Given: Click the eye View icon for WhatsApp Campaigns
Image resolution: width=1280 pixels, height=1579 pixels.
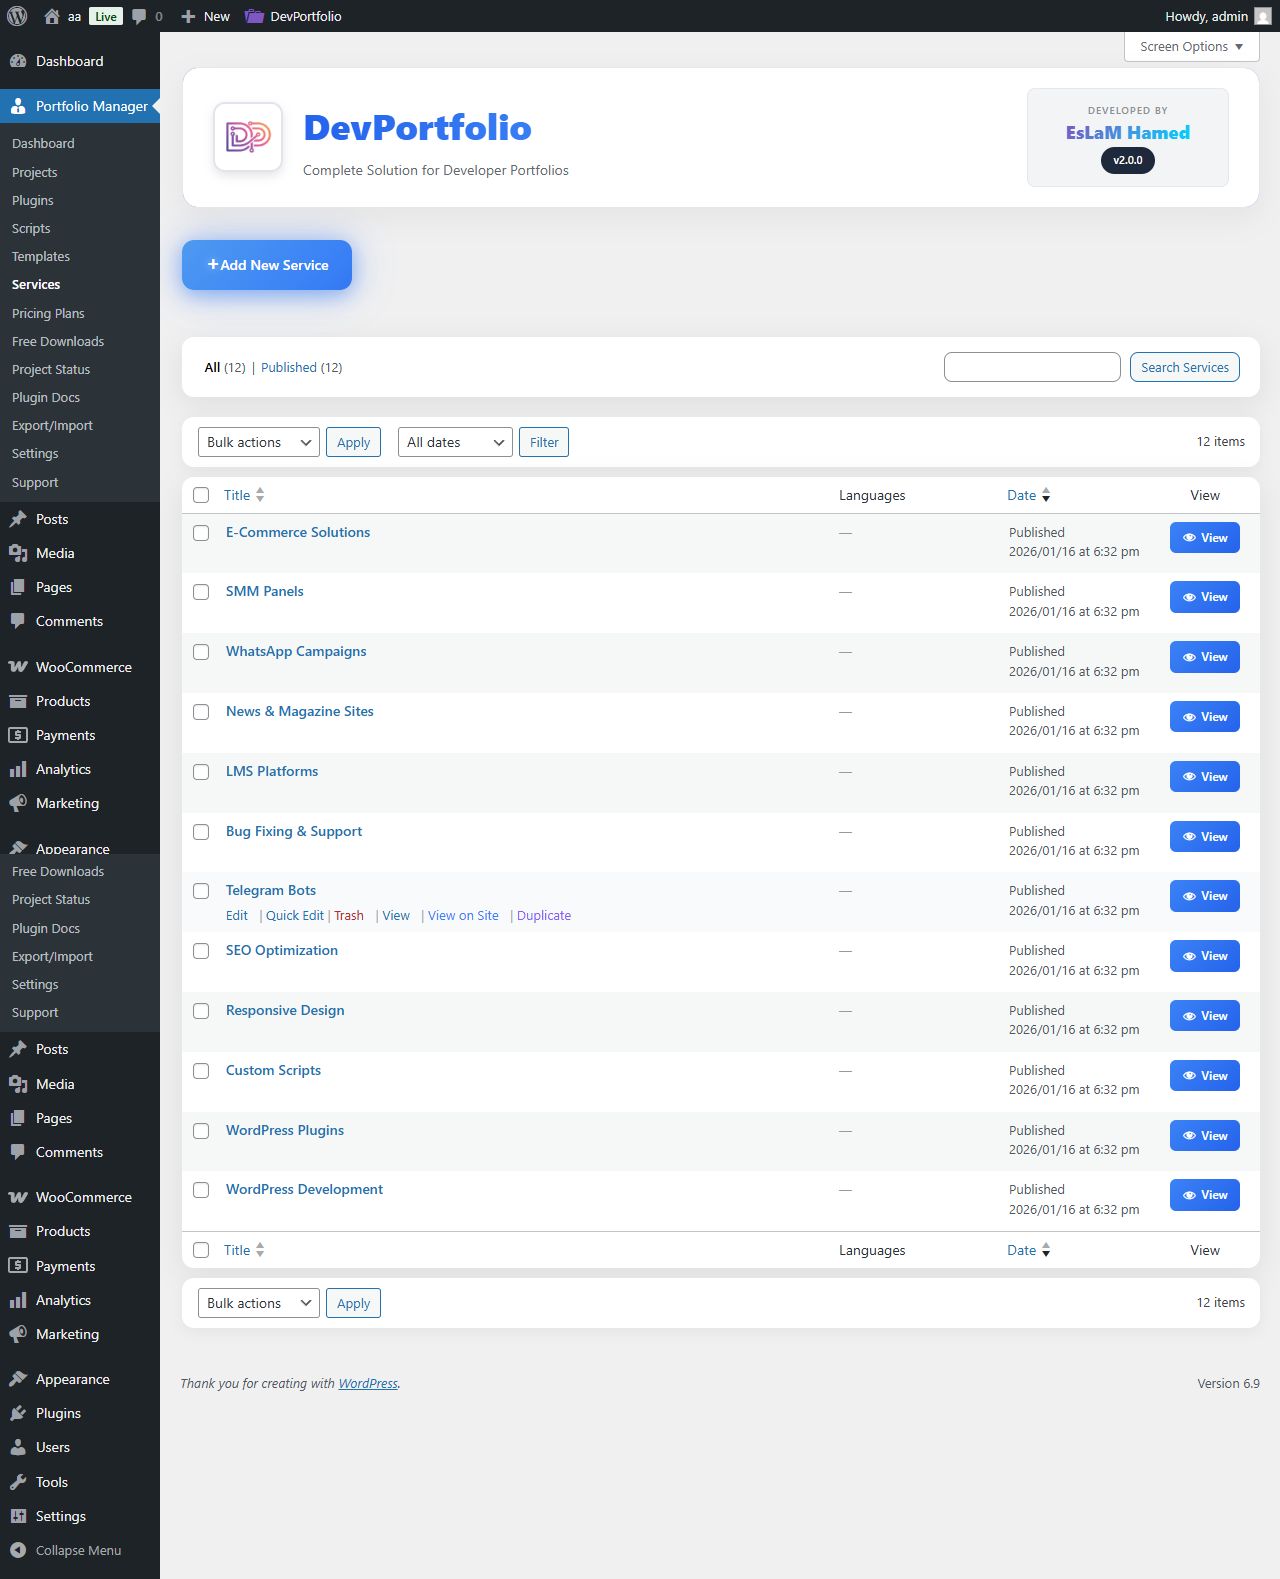Looking at the screenshot, I should (1190, 657).
